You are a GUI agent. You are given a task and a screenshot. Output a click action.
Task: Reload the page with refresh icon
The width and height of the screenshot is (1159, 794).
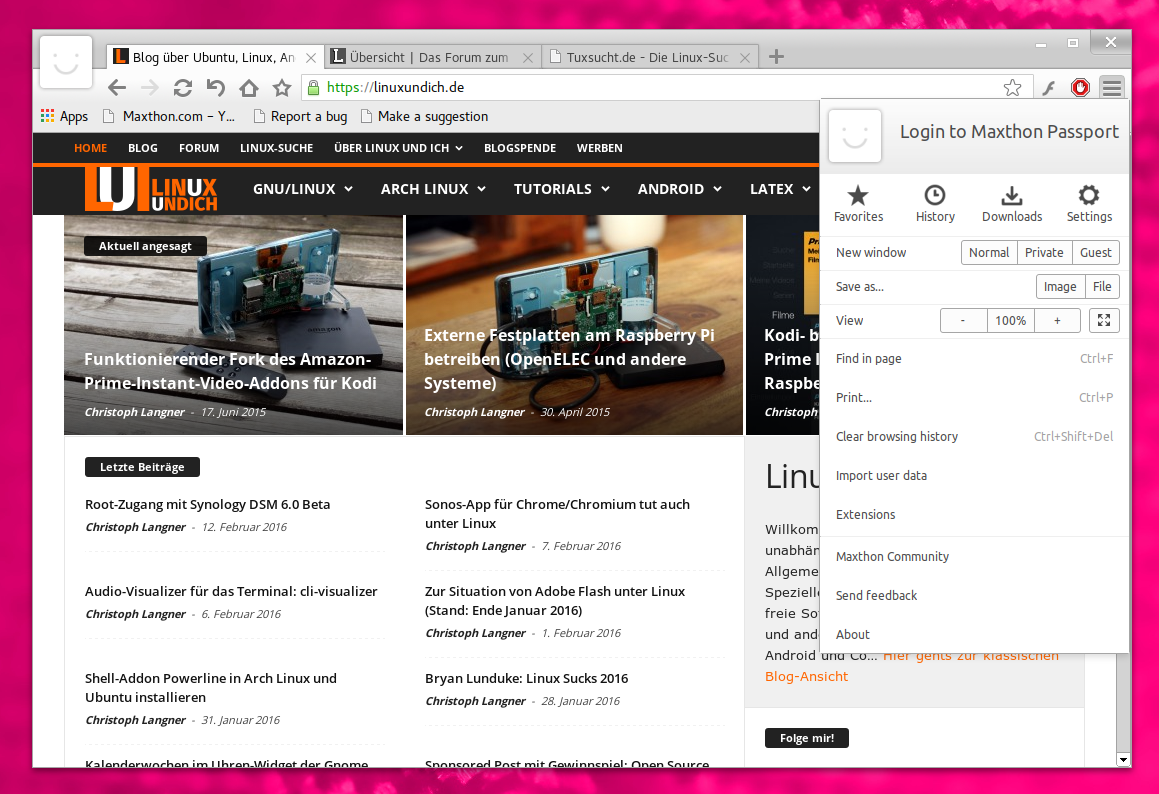point(183,88)
